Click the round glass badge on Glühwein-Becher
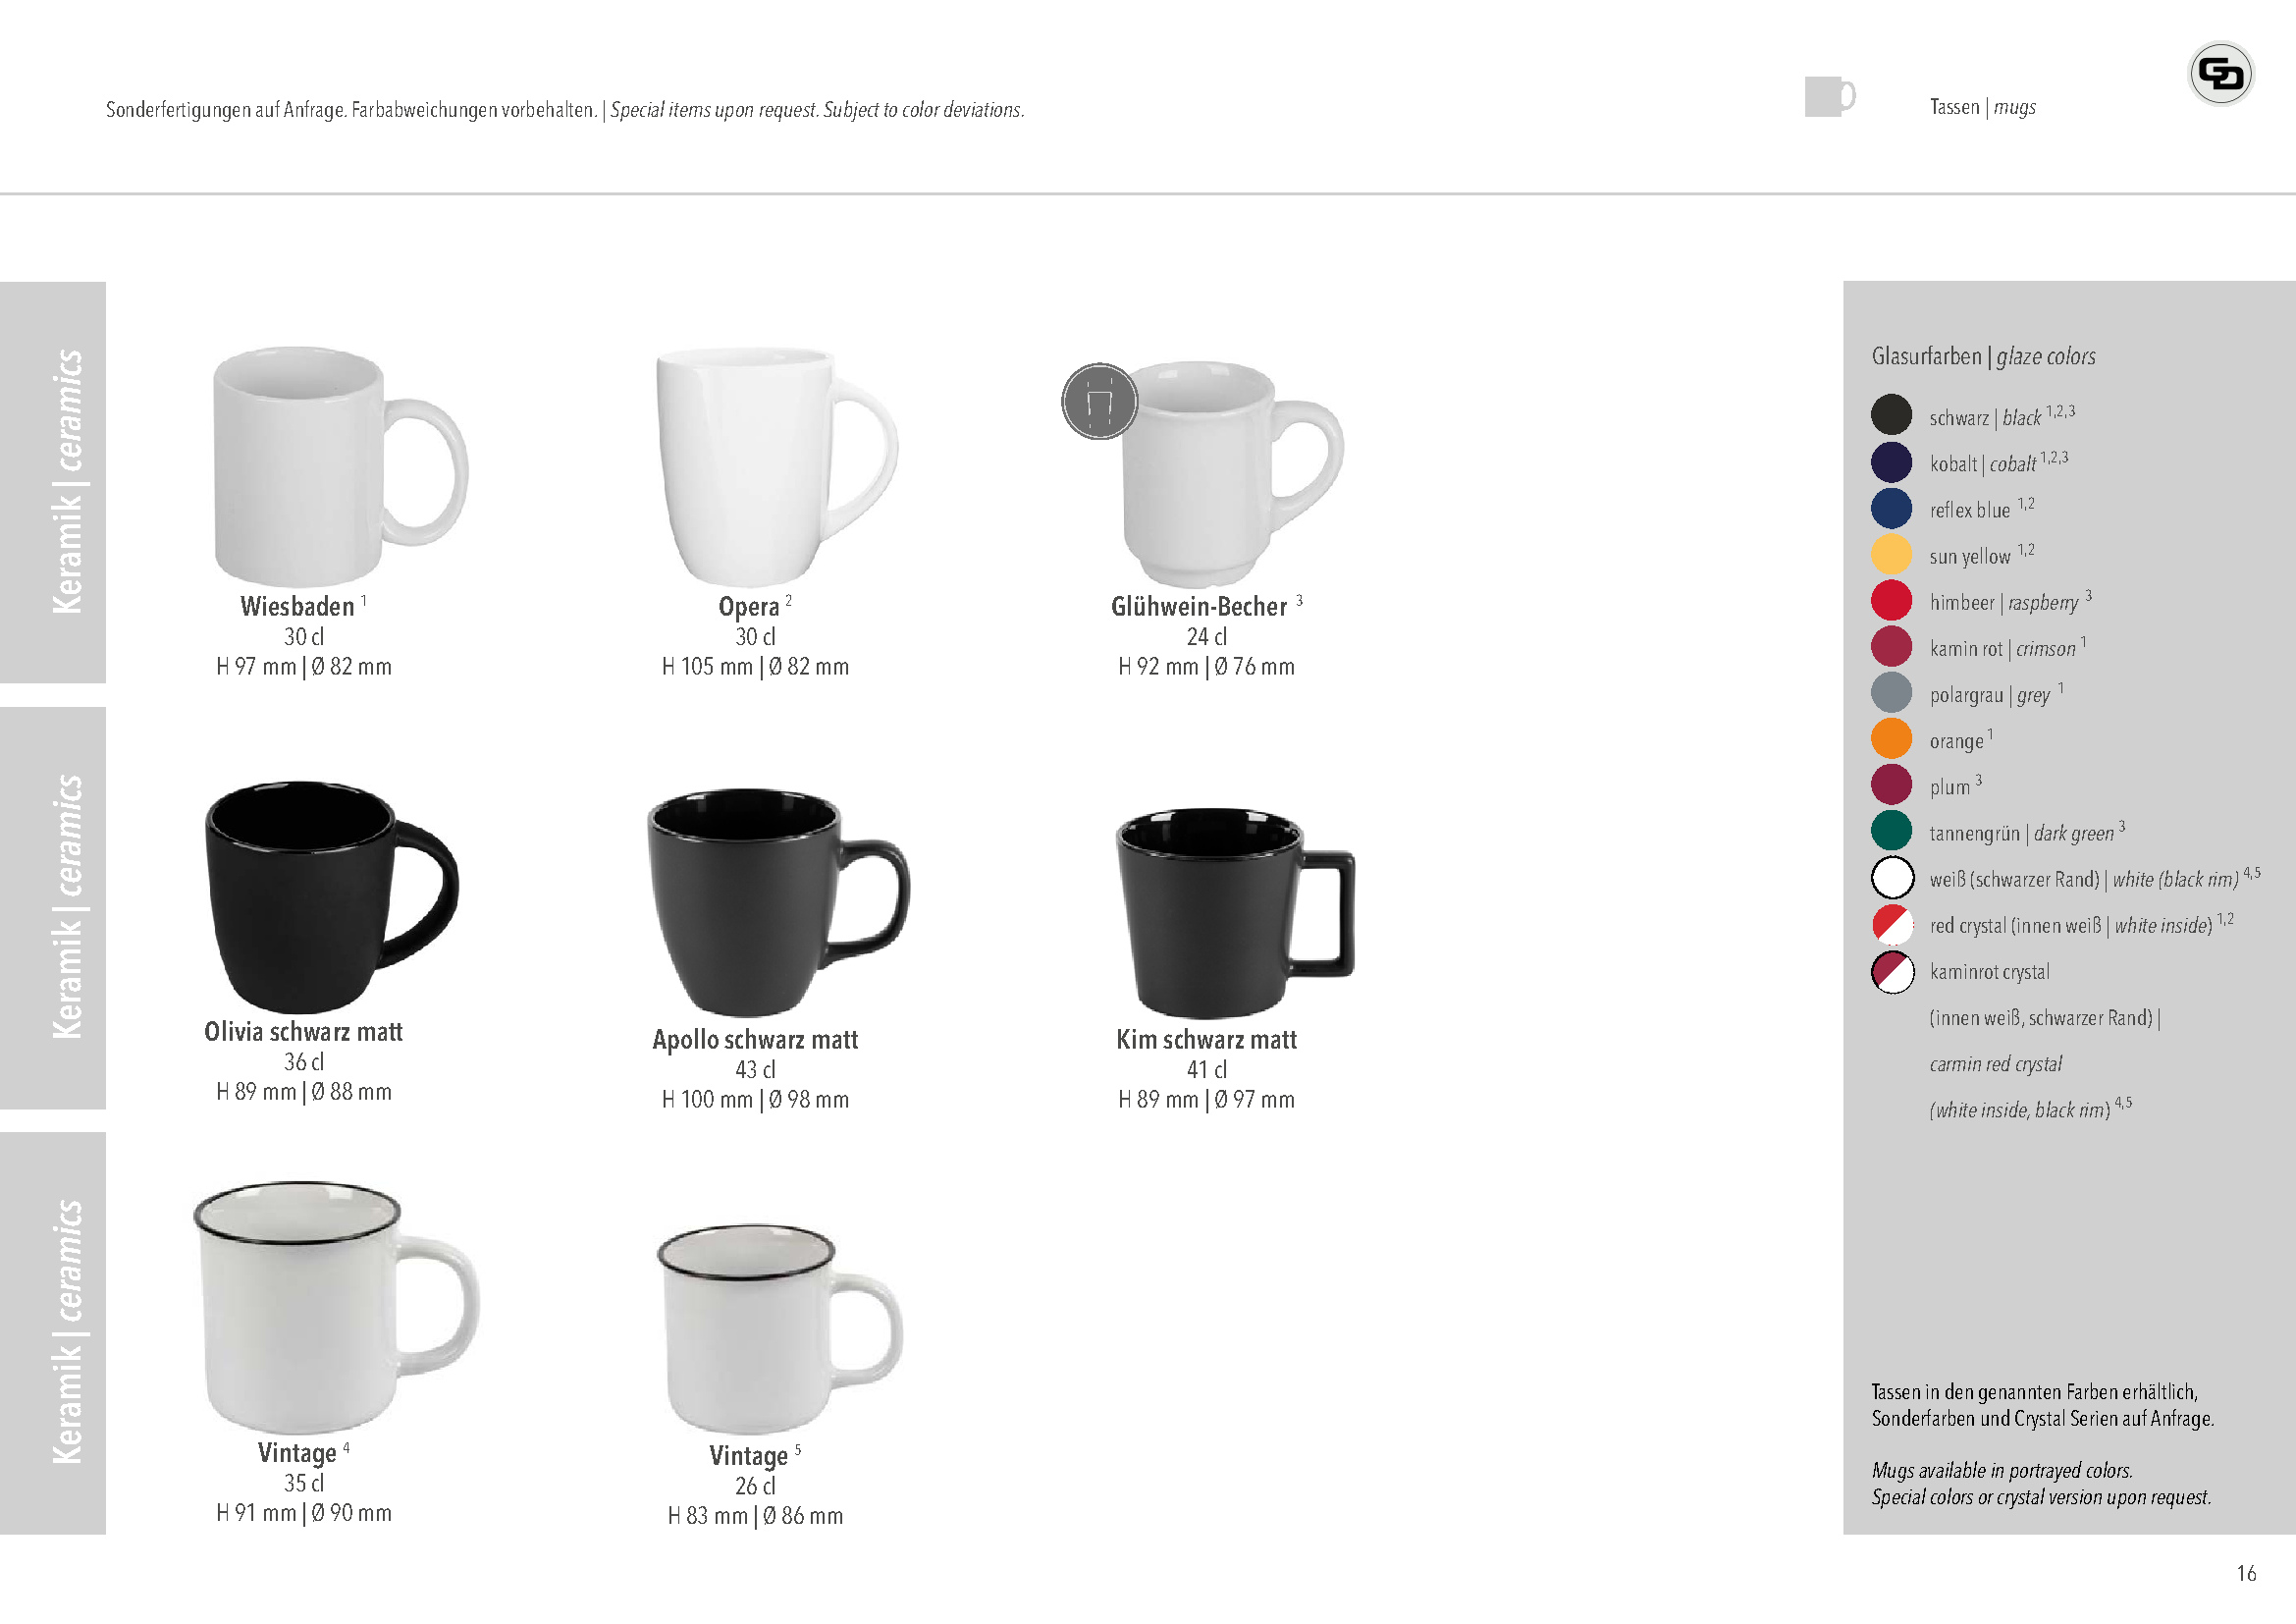The height and width of the screenshot is (1624, 2296). [x=1099, y=401]
